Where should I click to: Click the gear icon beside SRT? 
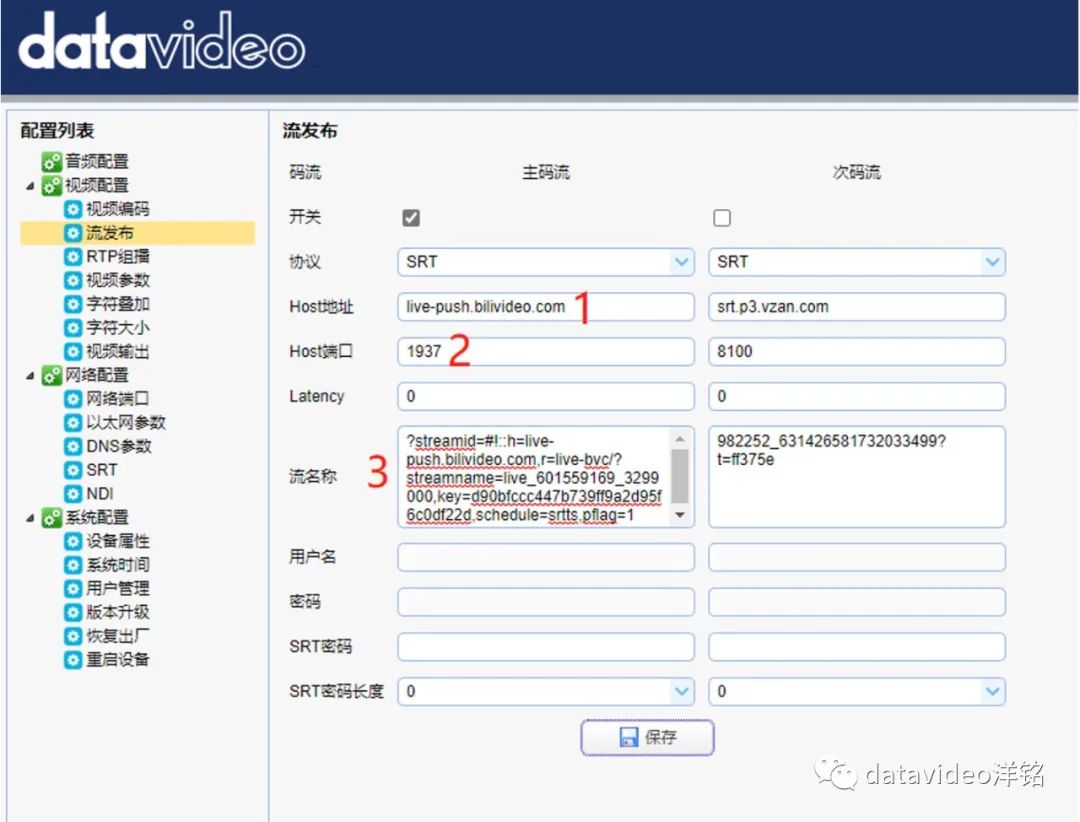coord(73,470)
